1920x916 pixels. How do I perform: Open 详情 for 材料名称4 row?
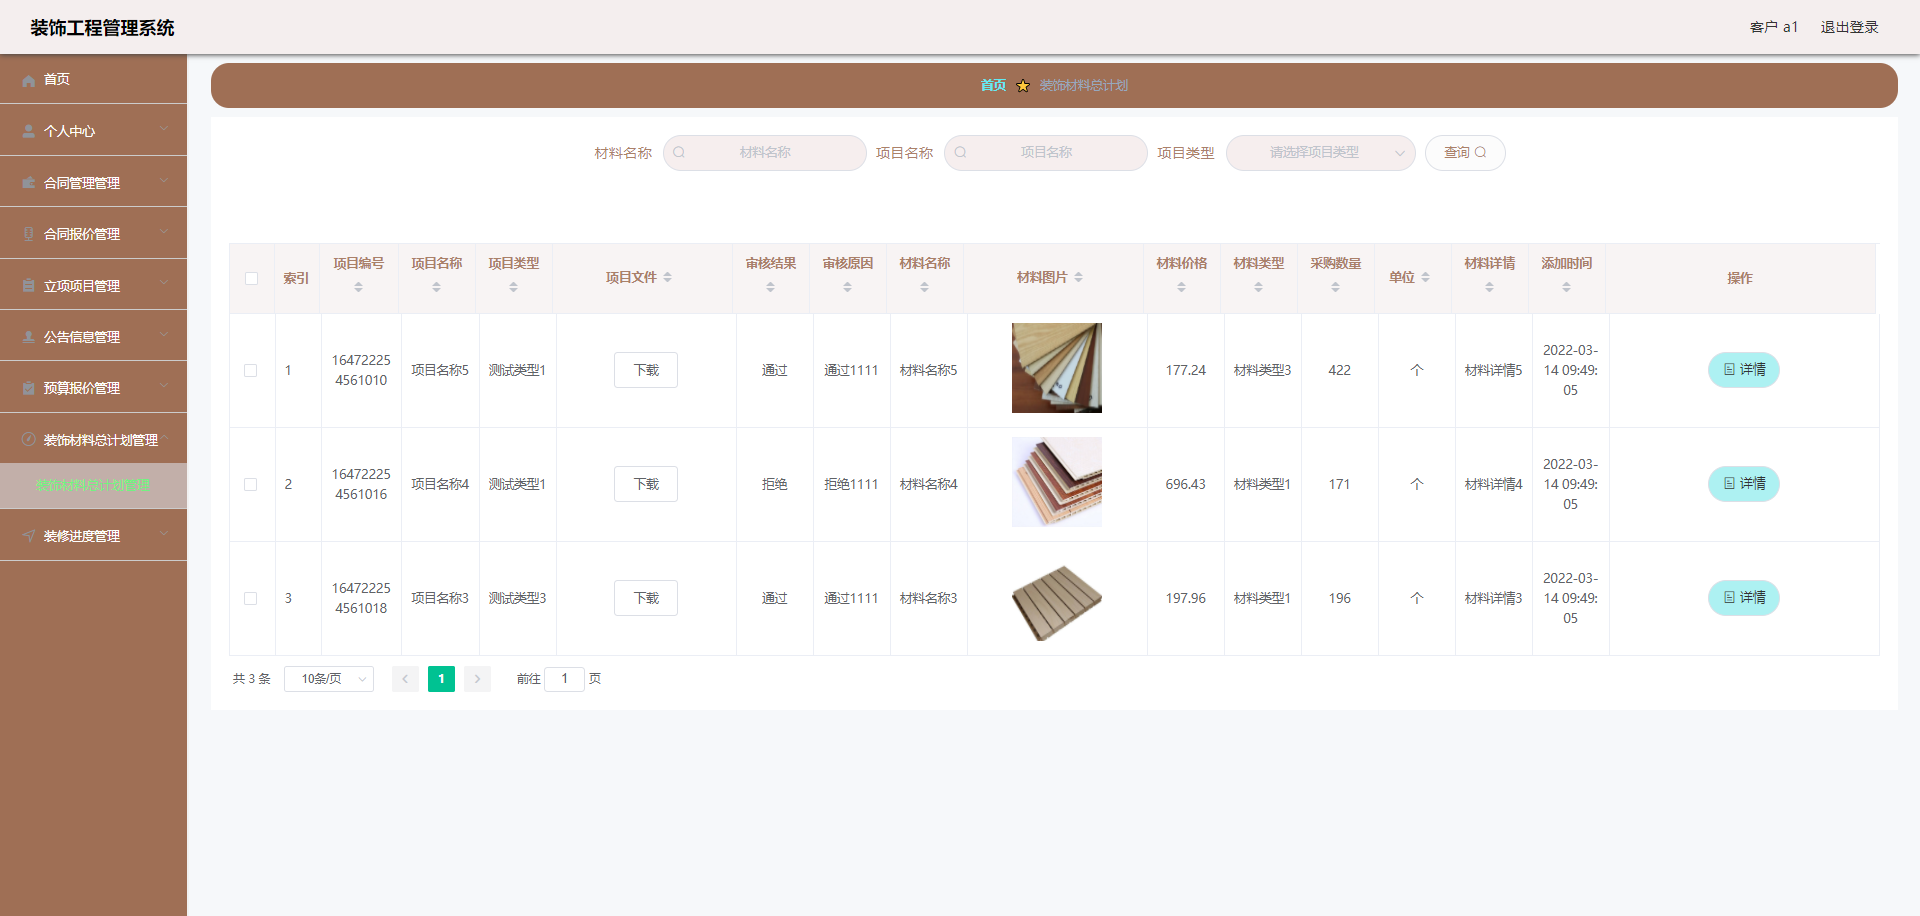1744,484
